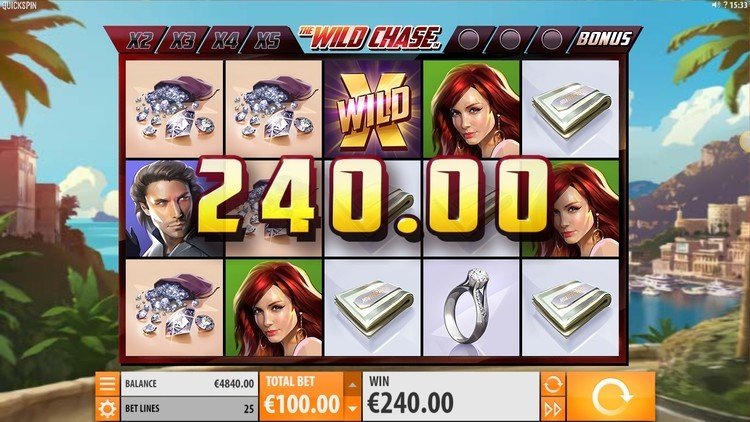
Task: Click the first bonus indicator circle
Action: tap(468, 39)
